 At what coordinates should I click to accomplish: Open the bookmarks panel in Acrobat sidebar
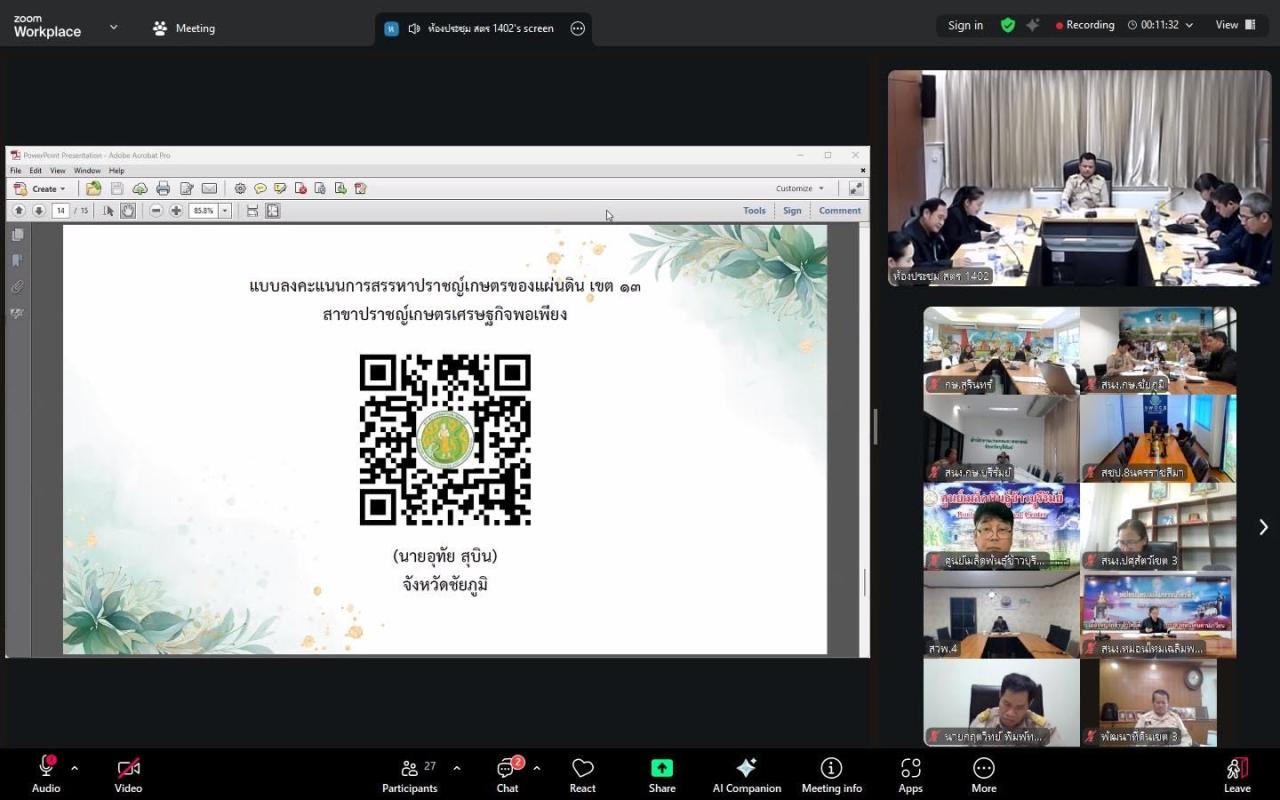coord(17,261)
